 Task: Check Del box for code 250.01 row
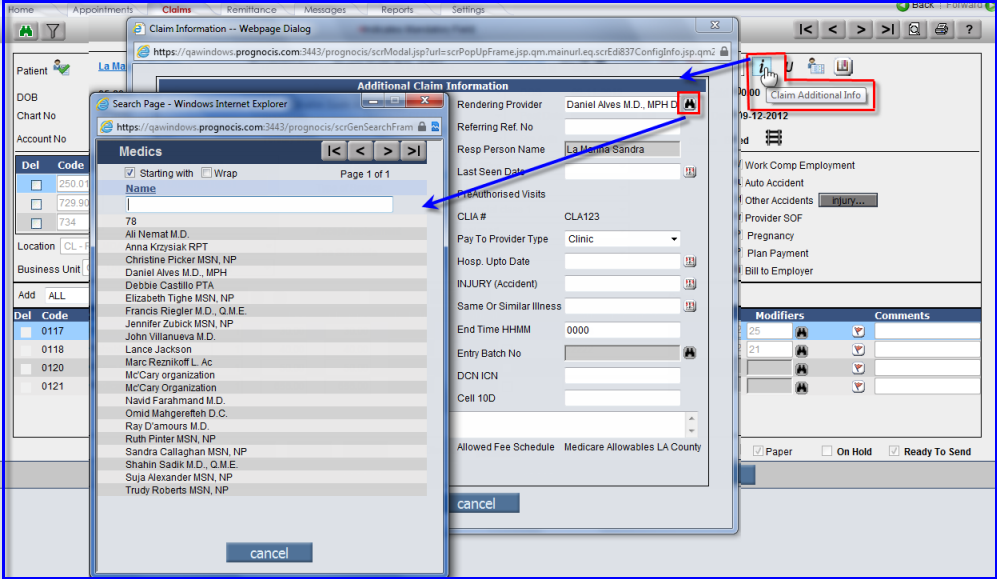pos(36,185)
